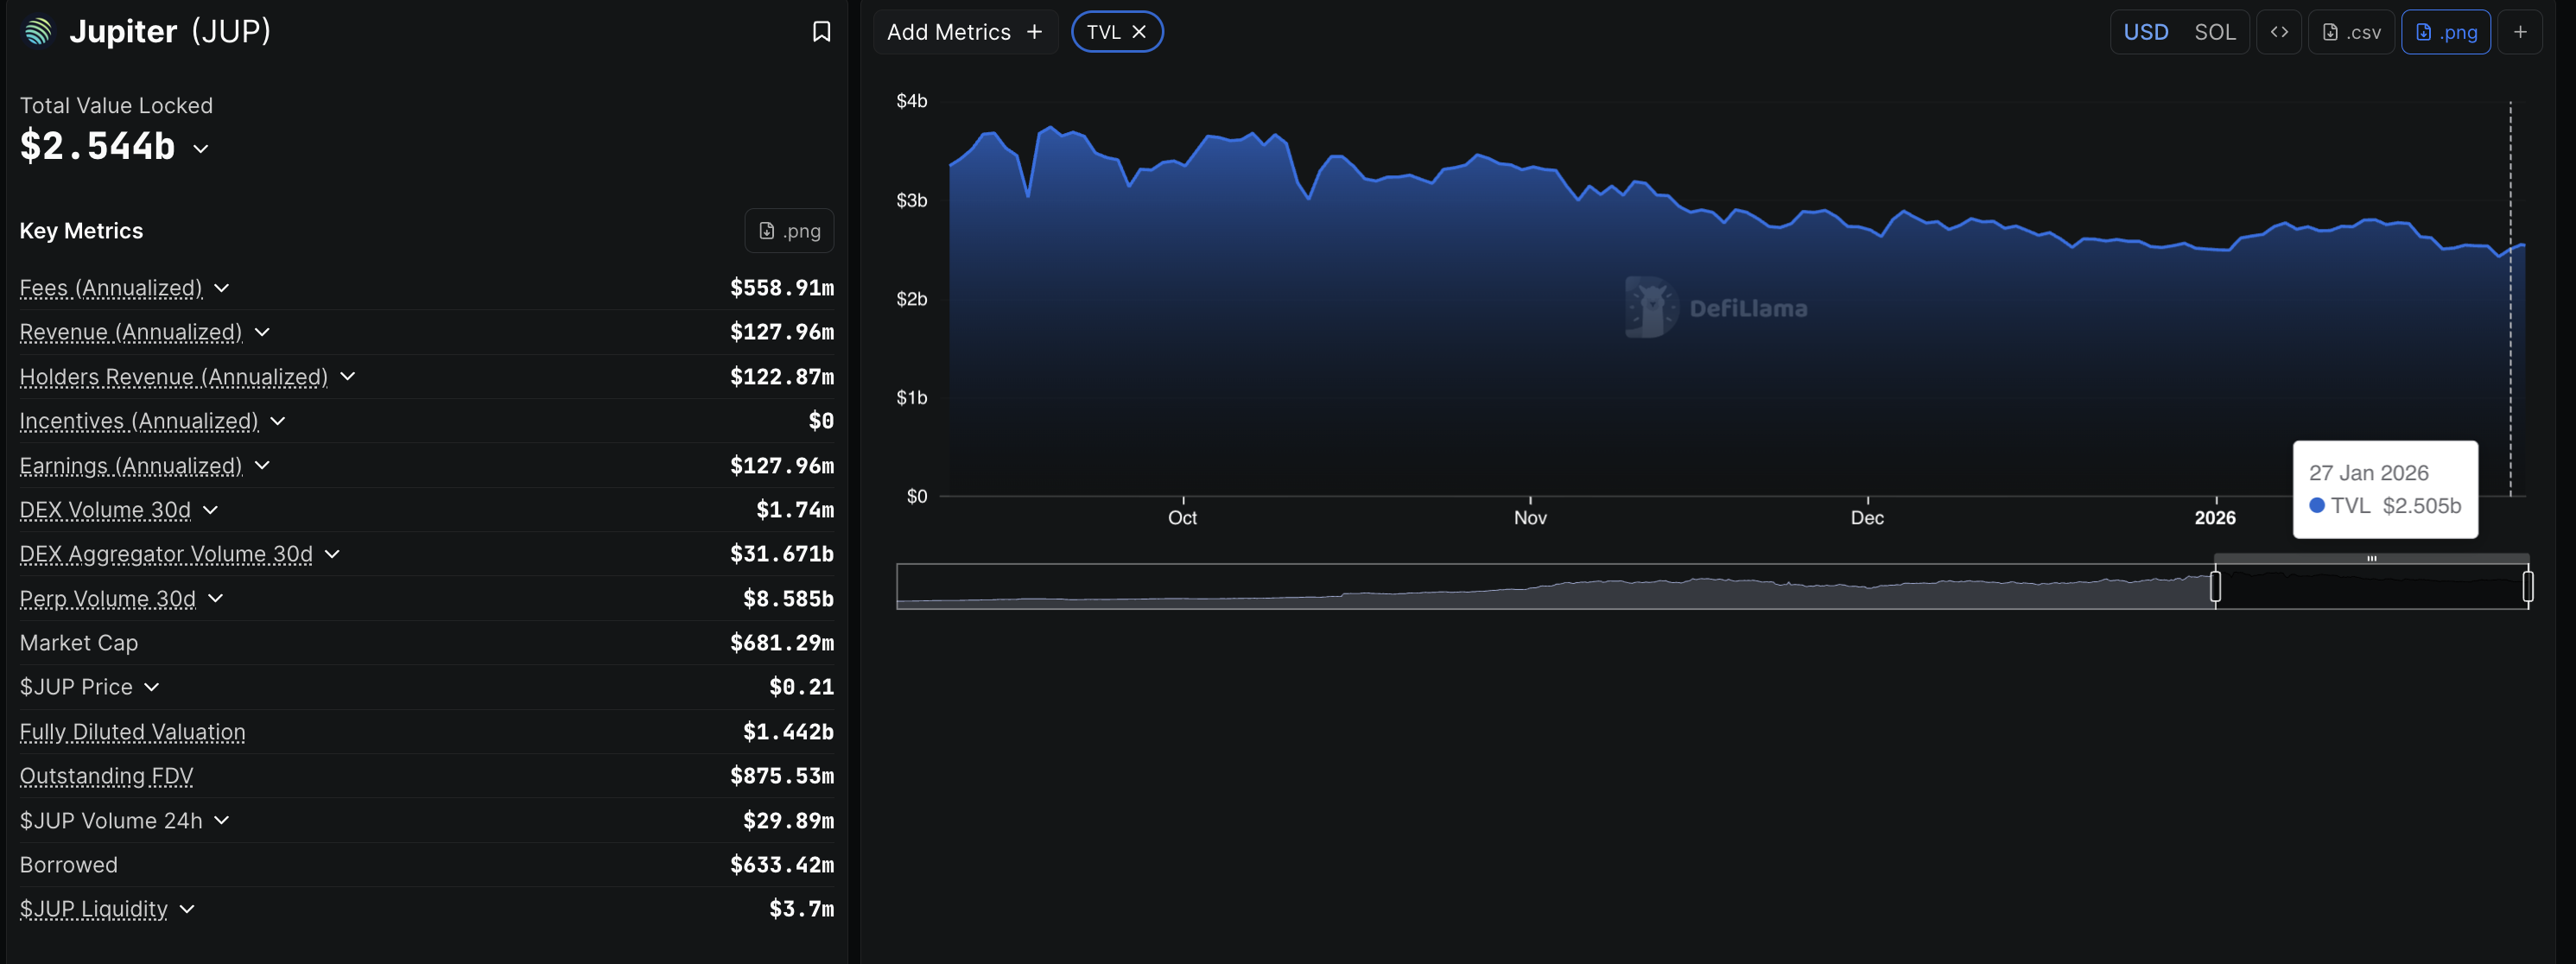Click left handle of chart range slider
The width and height of the screenshot is (2576, 964).
click(2215, 586)
